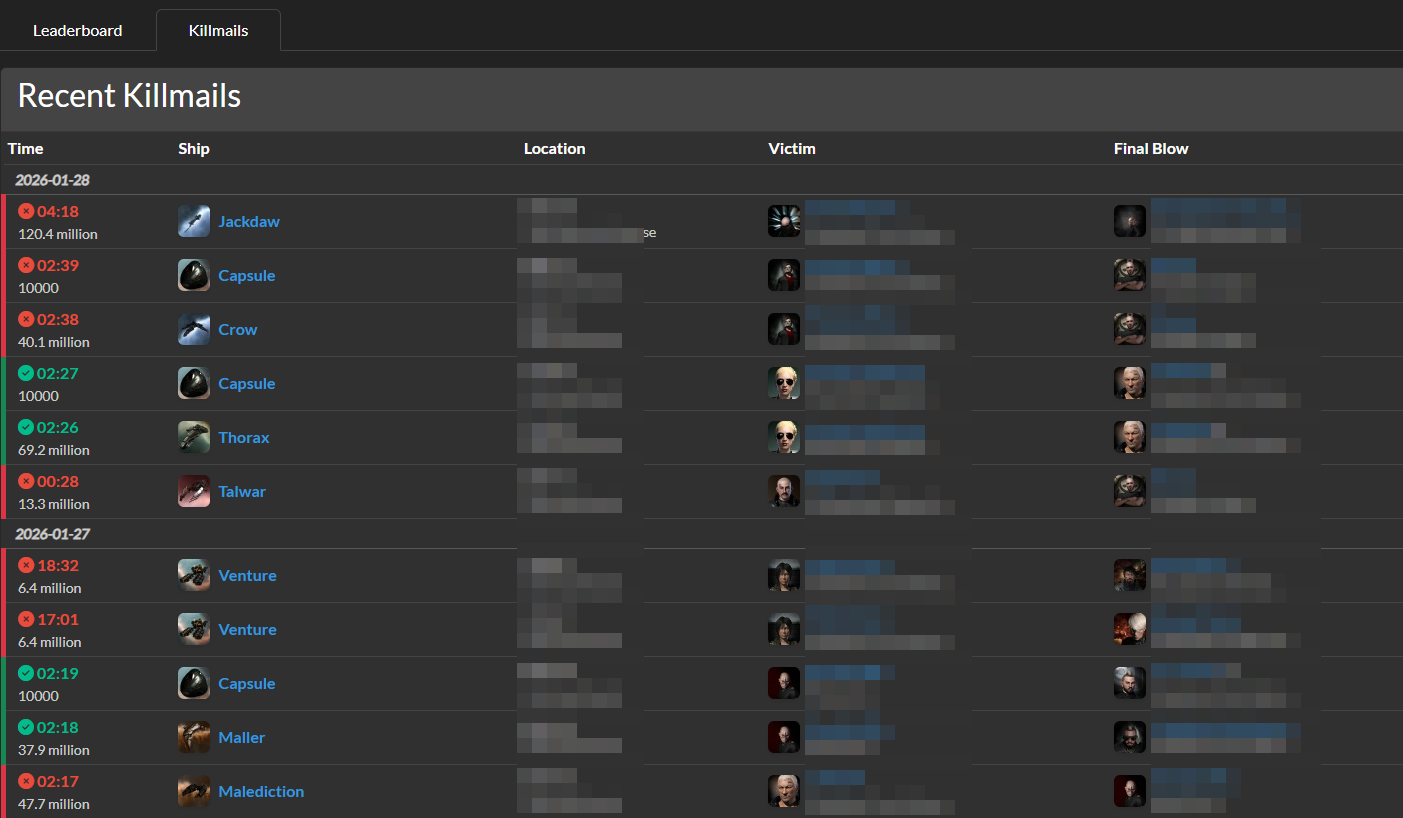Click the Talwar ship icon
This screenshot has height=818, width=1403.
pyautogui.click(x=194, y=491)
